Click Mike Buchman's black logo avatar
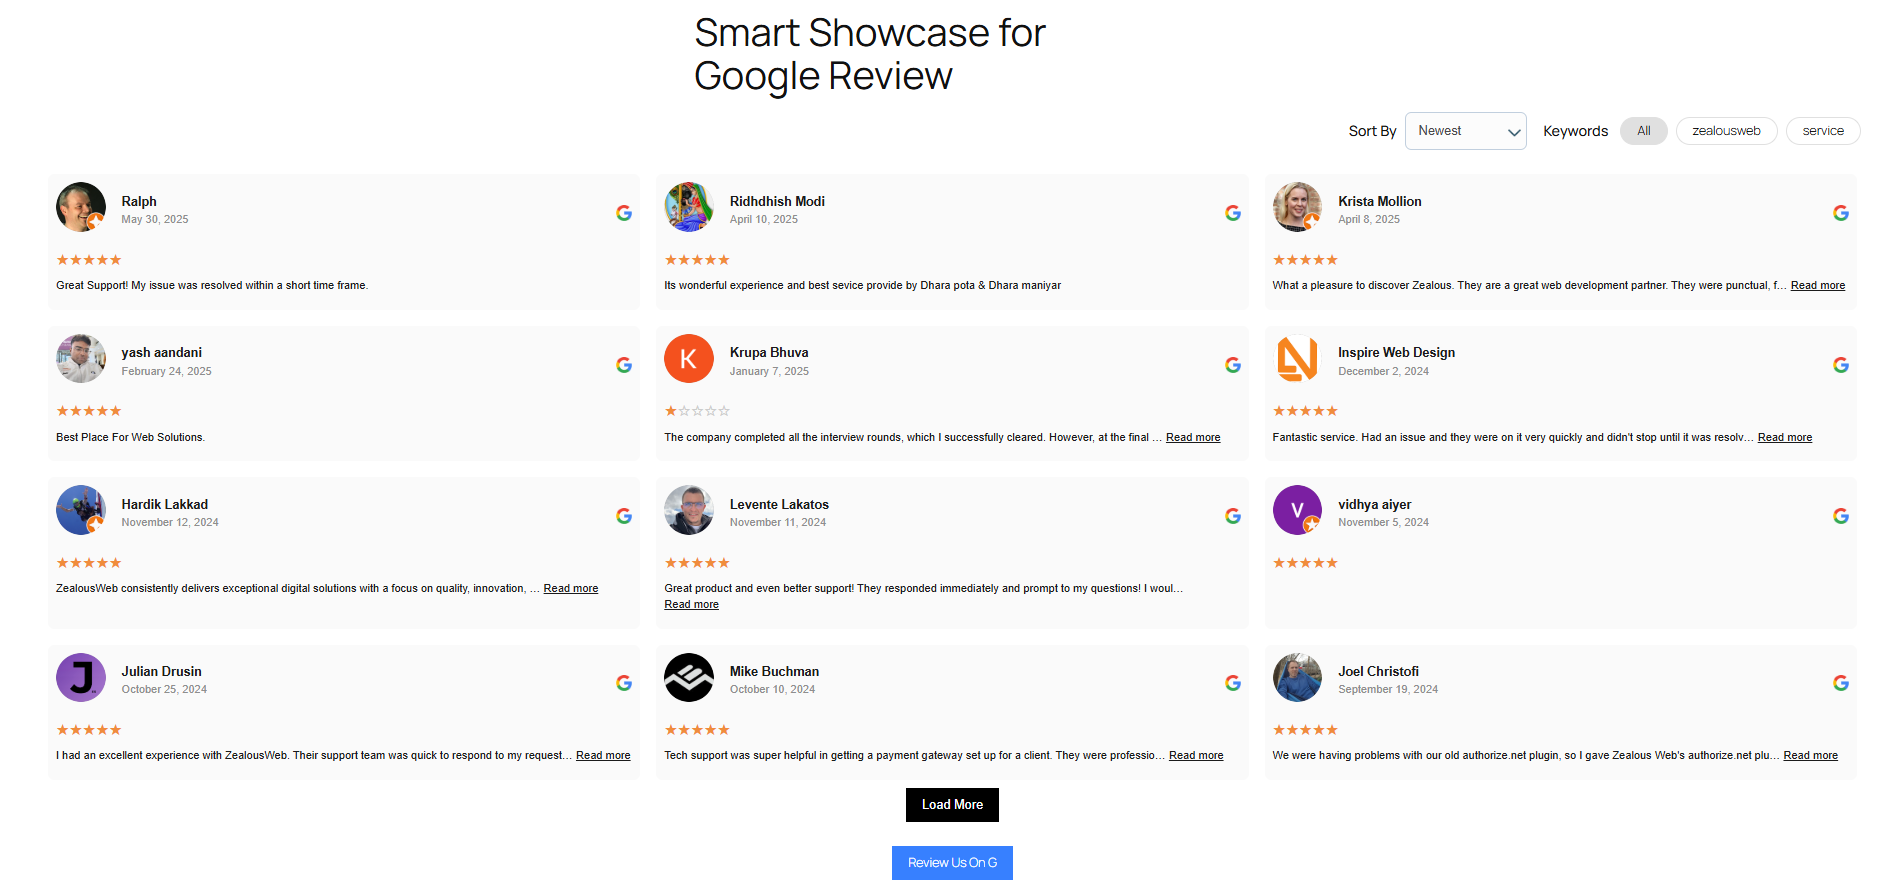 click(x=689, y=678)
